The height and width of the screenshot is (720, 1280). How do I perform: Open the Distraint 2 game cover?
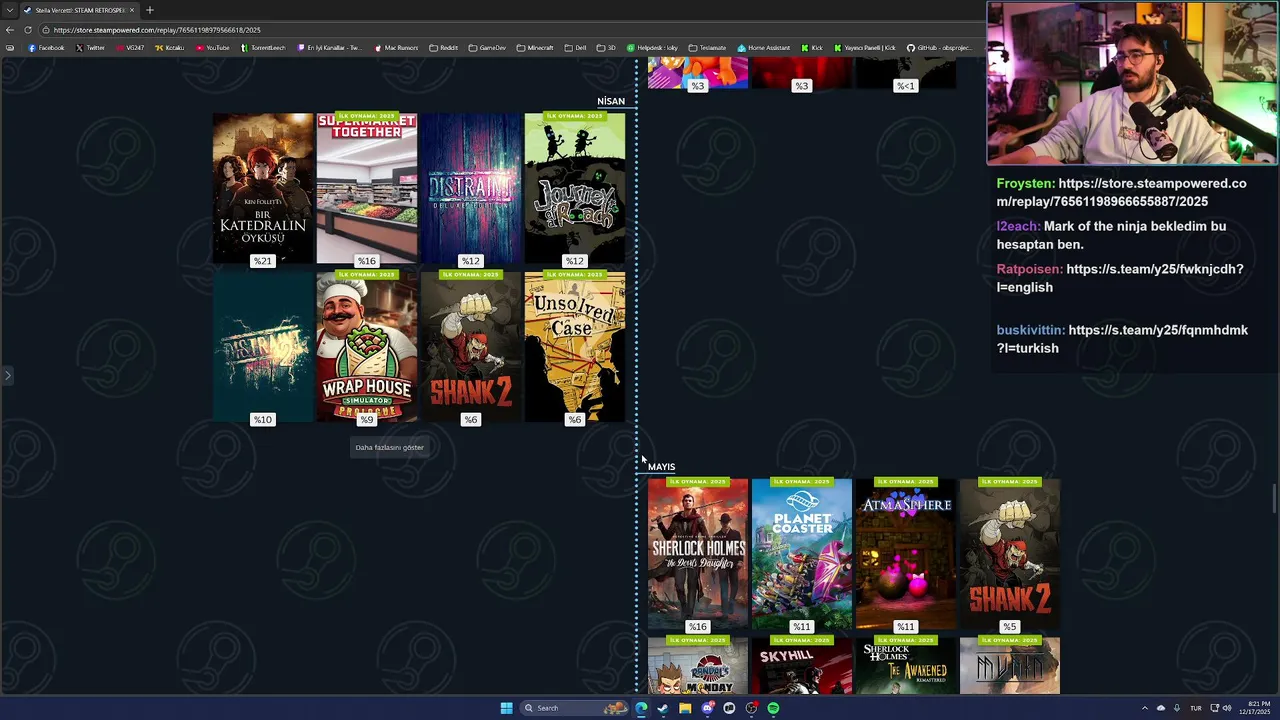coord(262,346)
